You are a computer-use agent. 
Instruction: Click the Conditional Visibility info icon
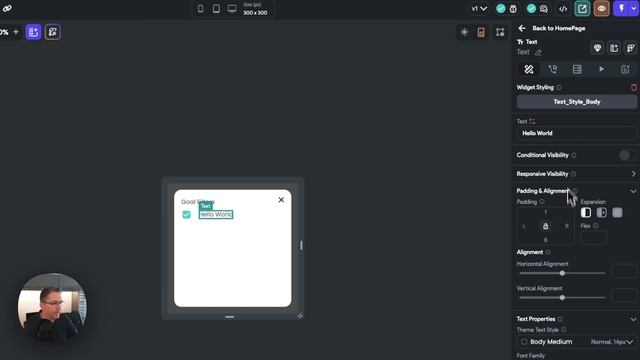click(x=573, y=155)
